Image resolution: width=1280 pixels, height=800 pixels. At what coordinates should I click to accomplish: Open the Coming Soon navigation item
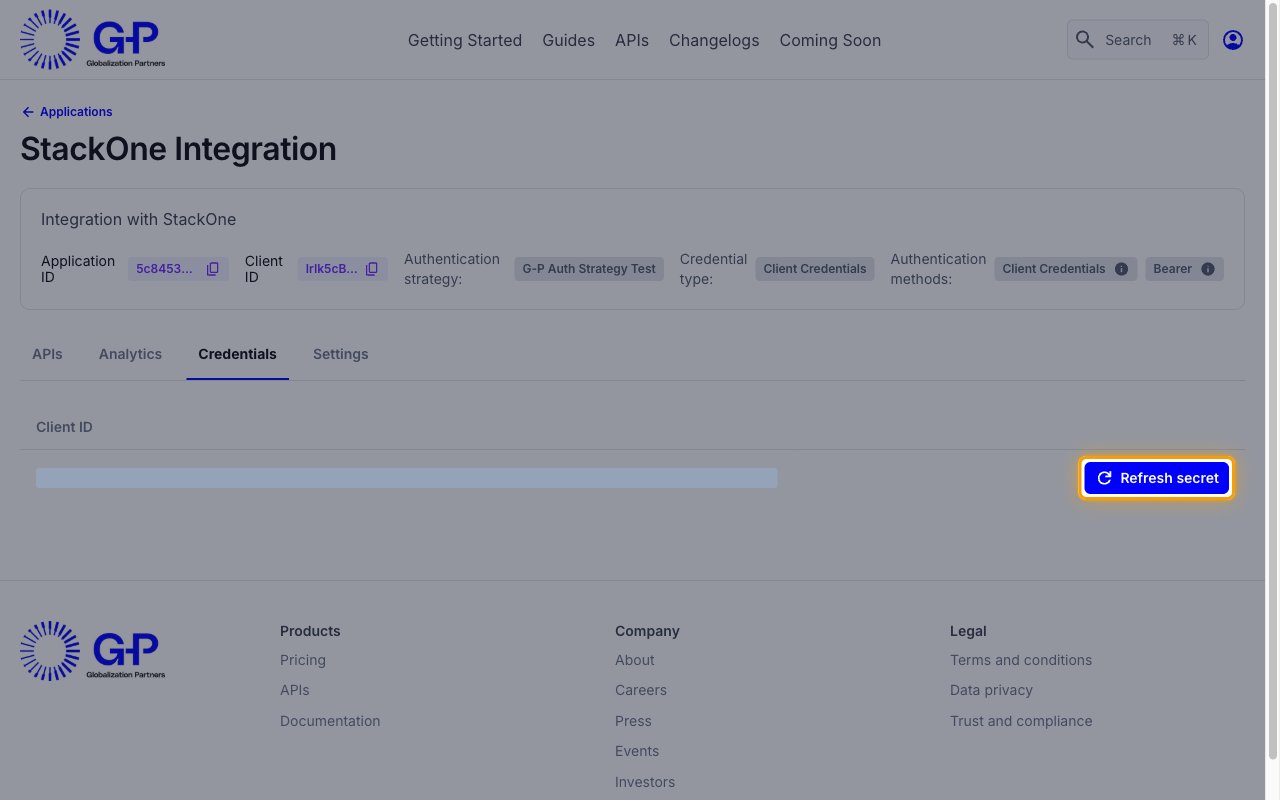(830, 40)
